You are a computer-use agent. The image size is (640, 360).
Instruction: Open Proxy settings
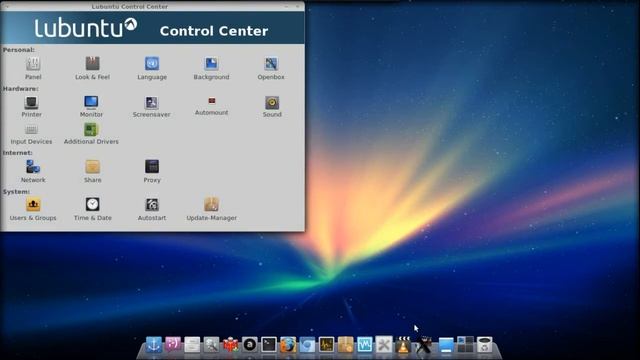(x=152, y=171)
